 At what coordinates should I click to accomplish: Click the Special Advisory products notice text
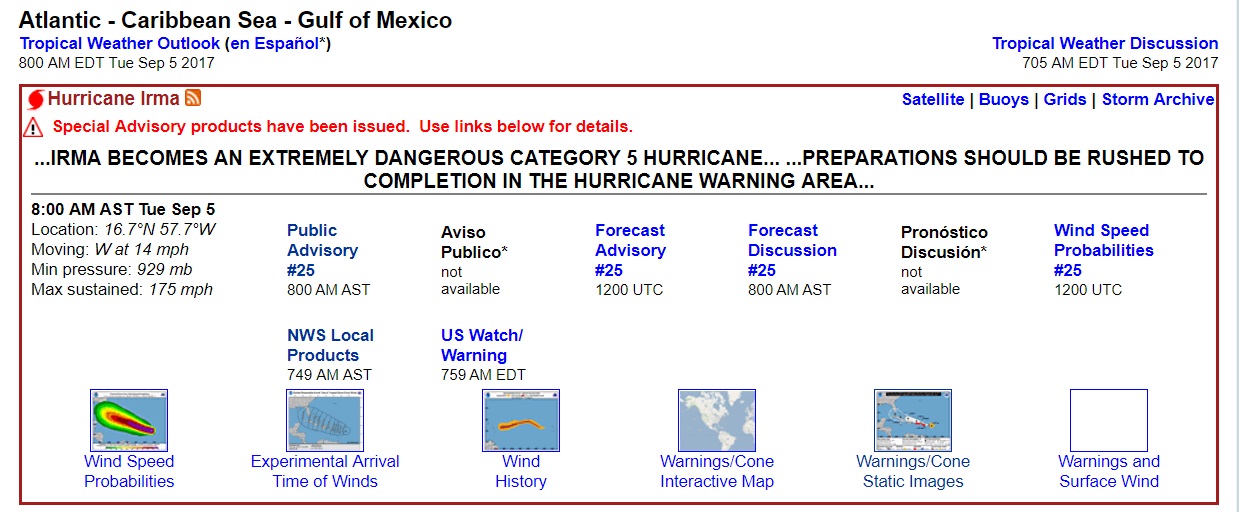pos(342,127)
